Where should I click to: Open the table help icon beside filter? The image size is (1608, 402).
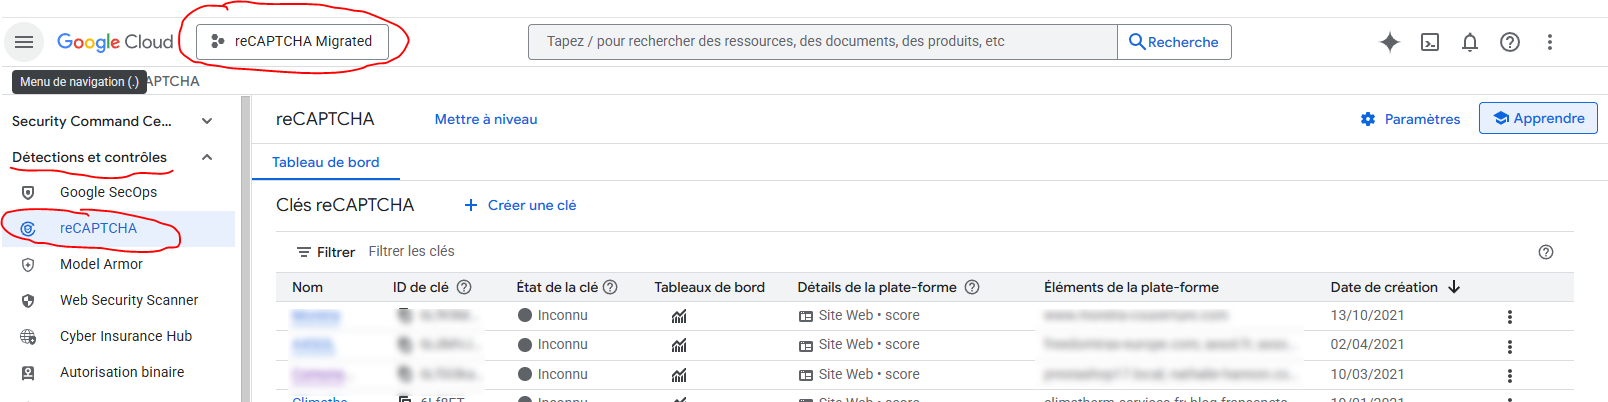(x=1546, y=252)
